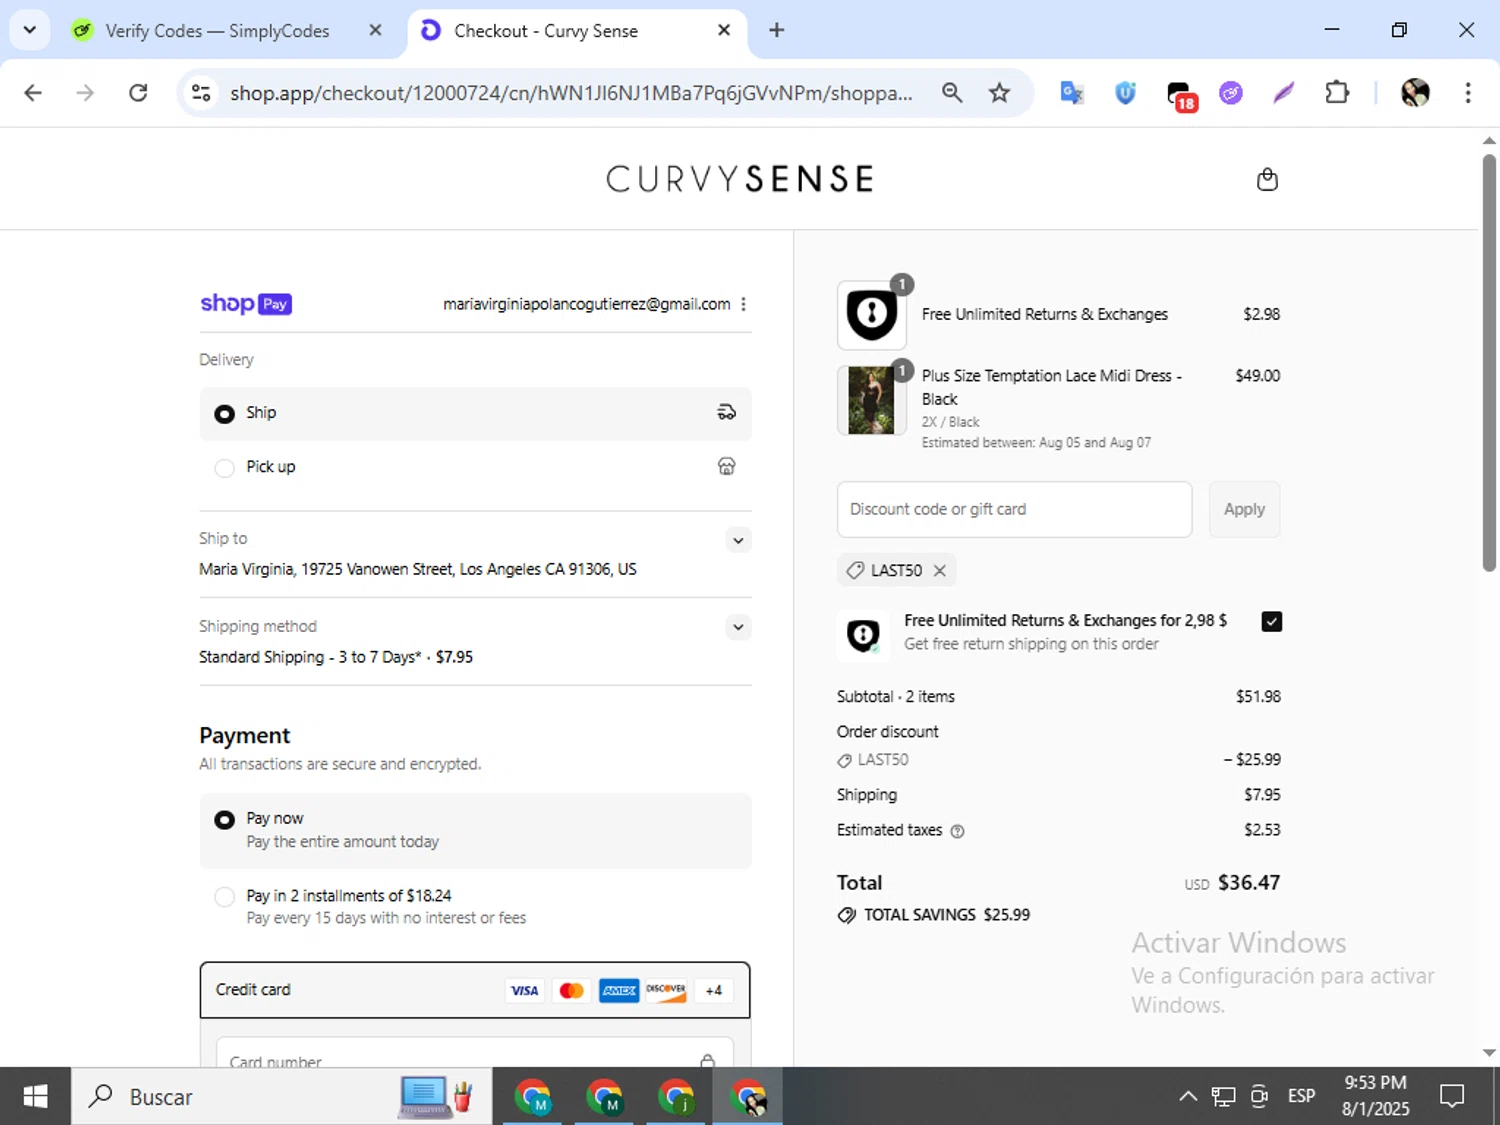The width and height of the screenshot is (1500, 1125).
Task: Select the Credit card payment method
Action: tap(475, 990)
